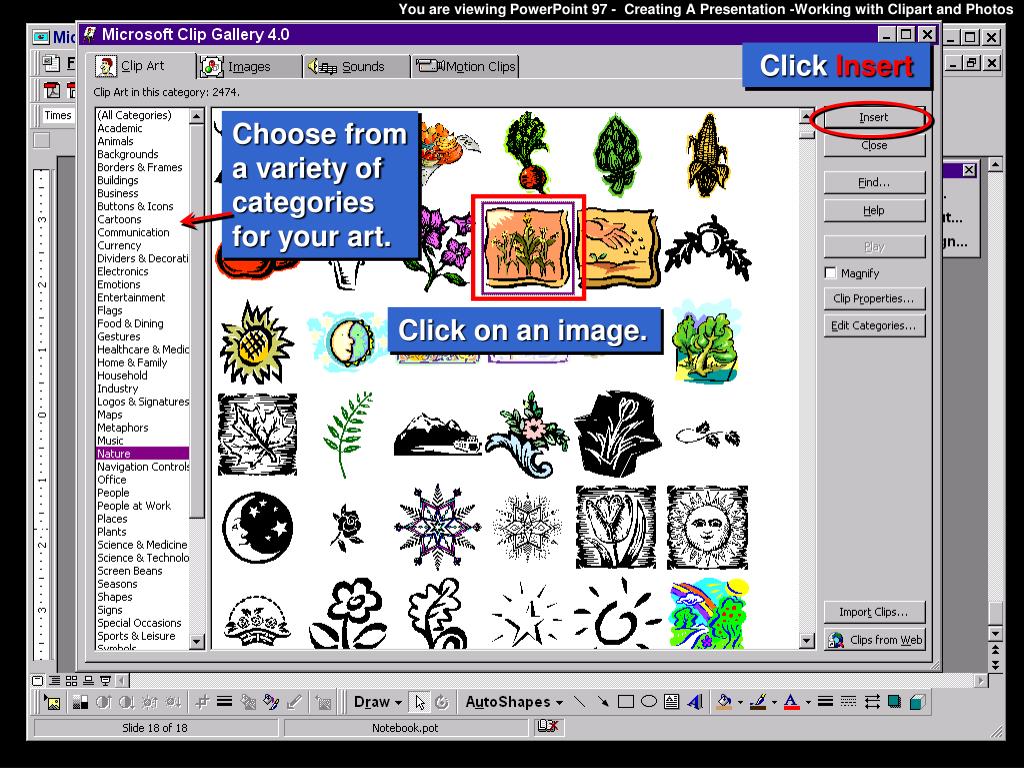
Task: Open the AutoShapes dropdown
Action: 514,702
